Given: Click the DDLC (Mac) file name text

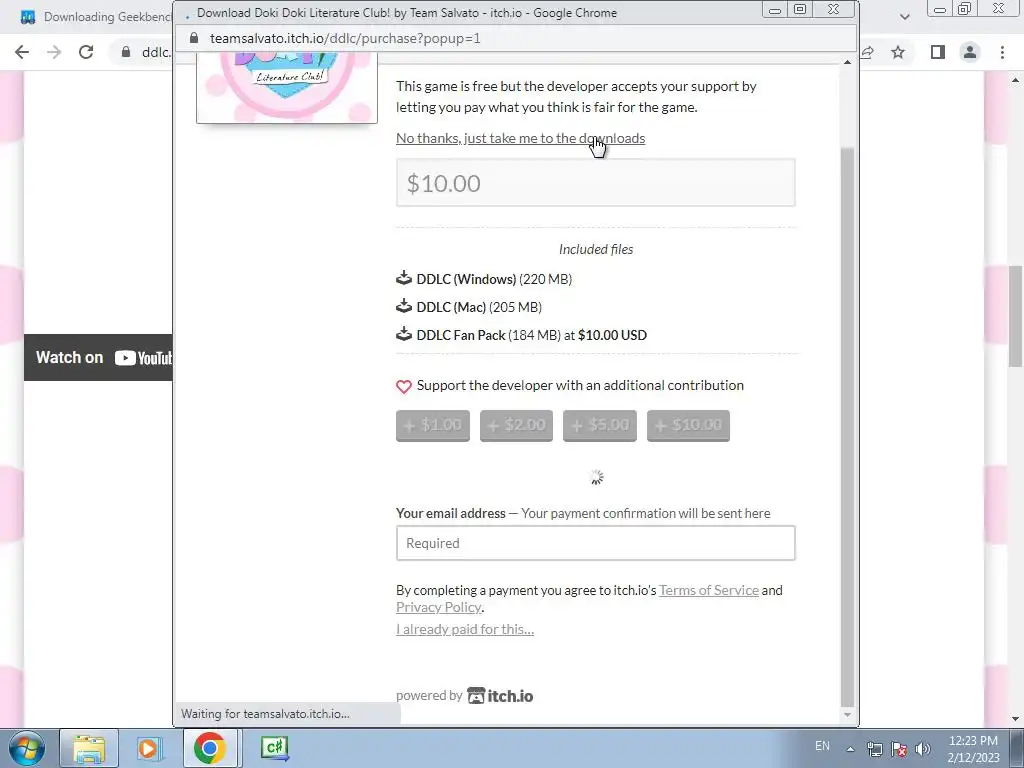Looking at the screenshot, I should (451, 307).
